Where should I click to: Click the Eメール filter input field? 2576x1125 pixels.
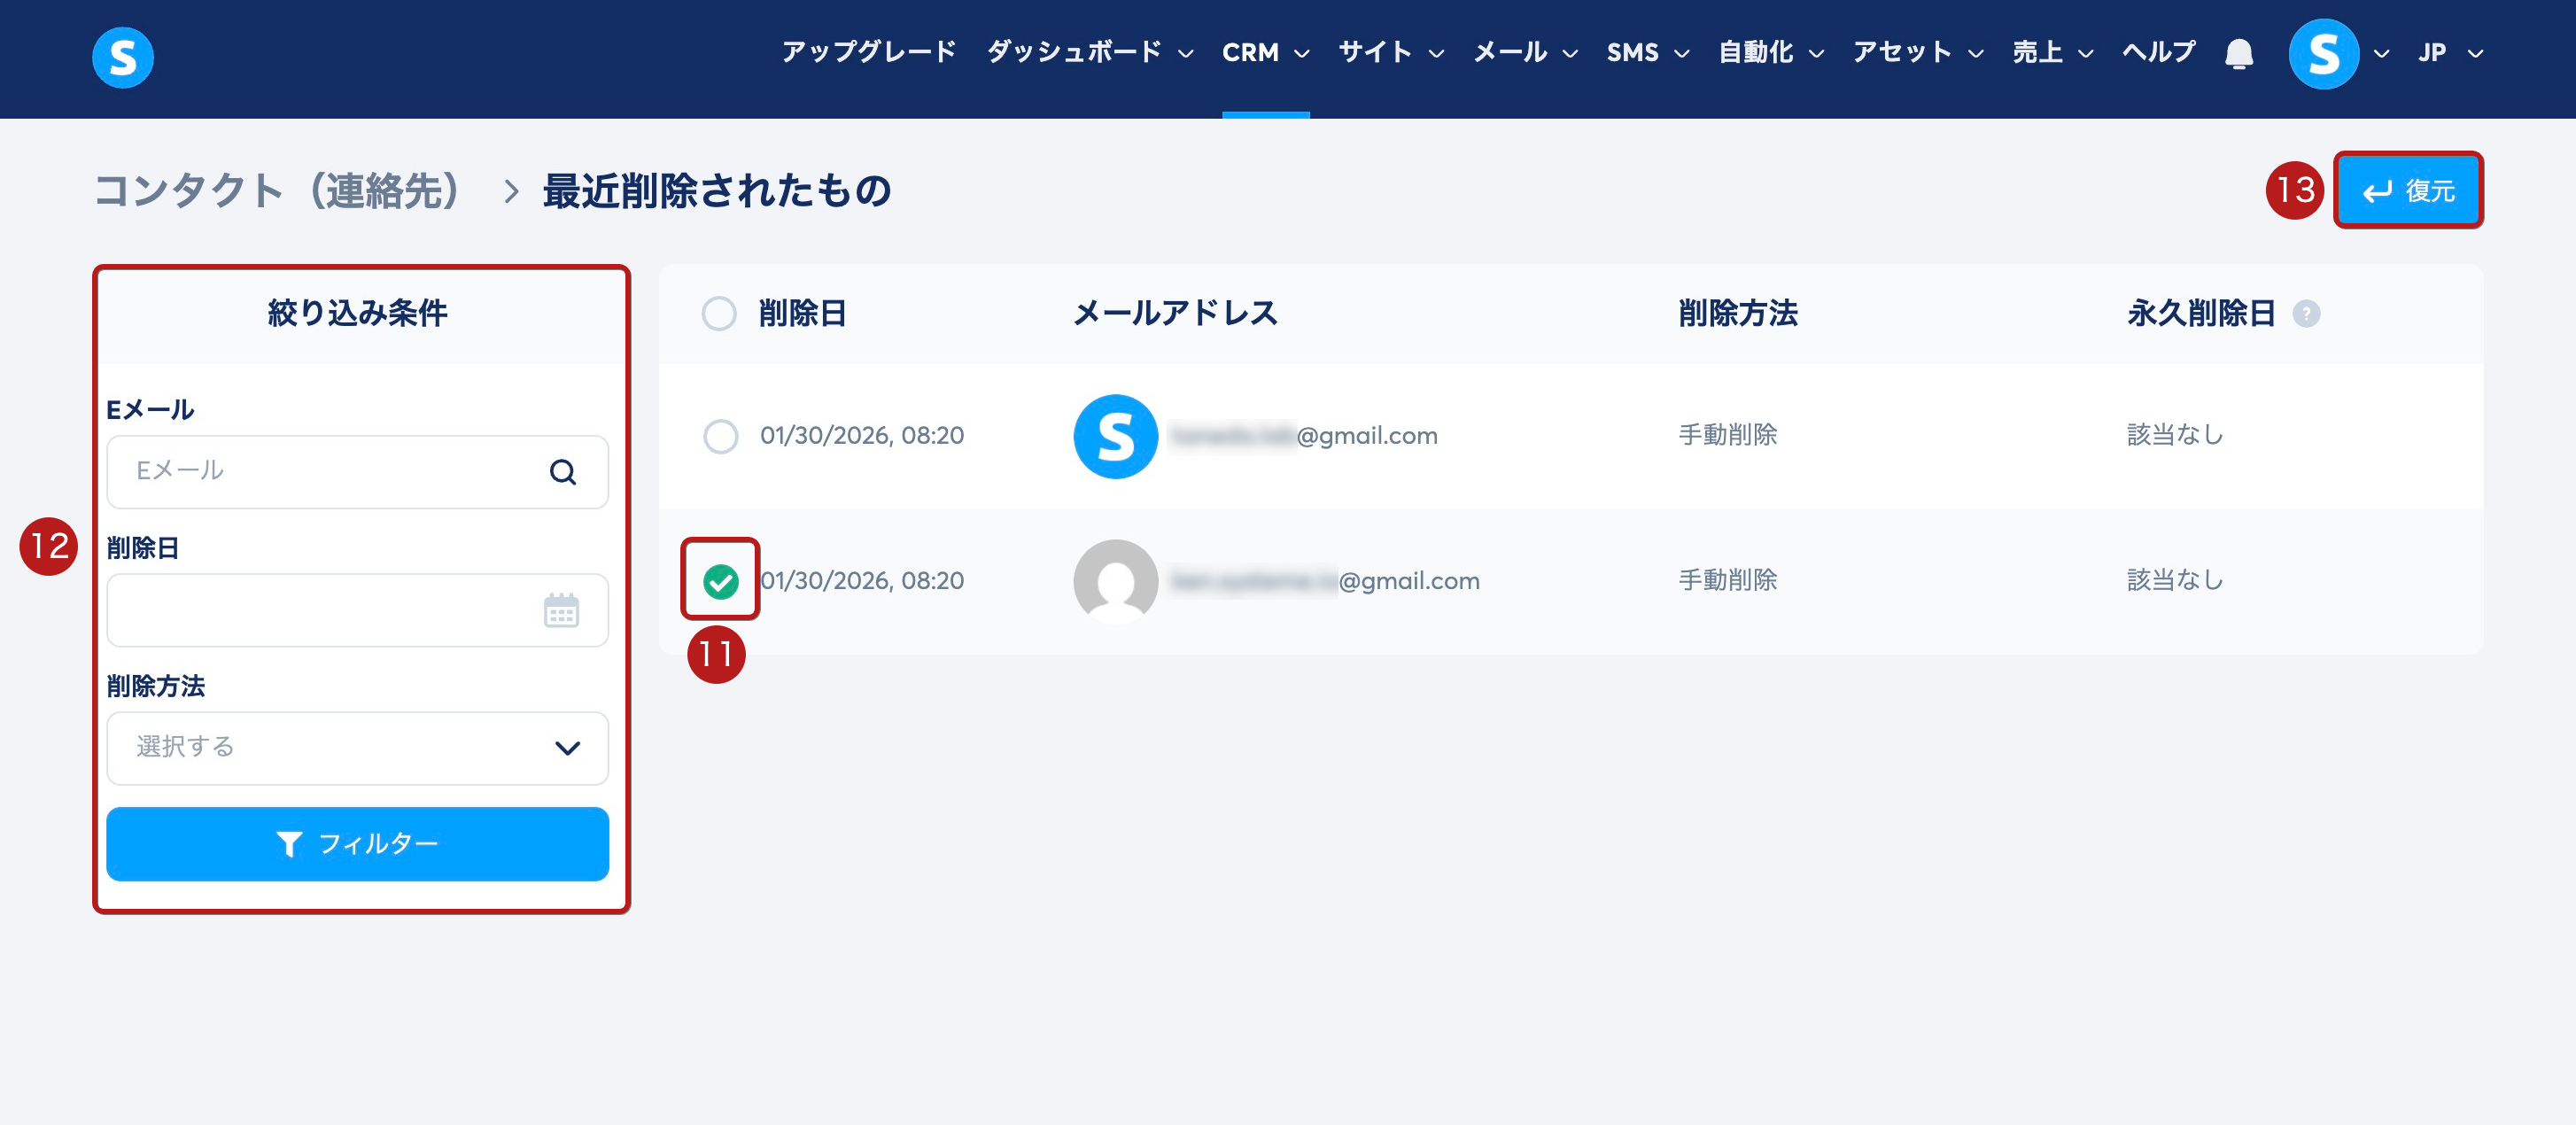click(330, 472)
